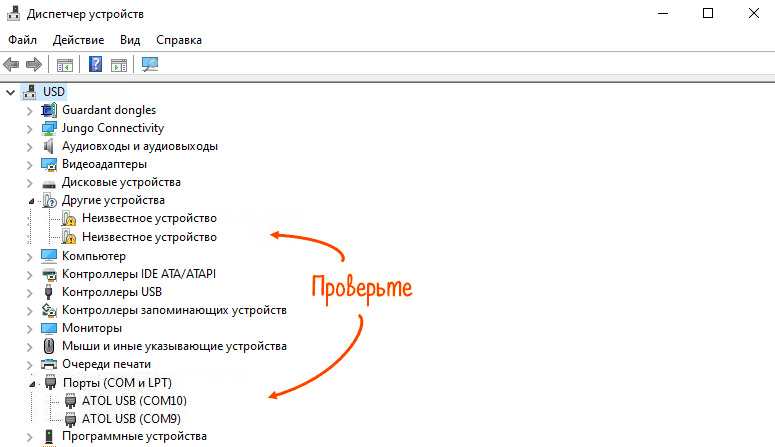The height and width of the screenshot is (447, 775).
Task: Minimize the Диспетчер устройств window
Action: pyautogui.click(x=663, y=13)
